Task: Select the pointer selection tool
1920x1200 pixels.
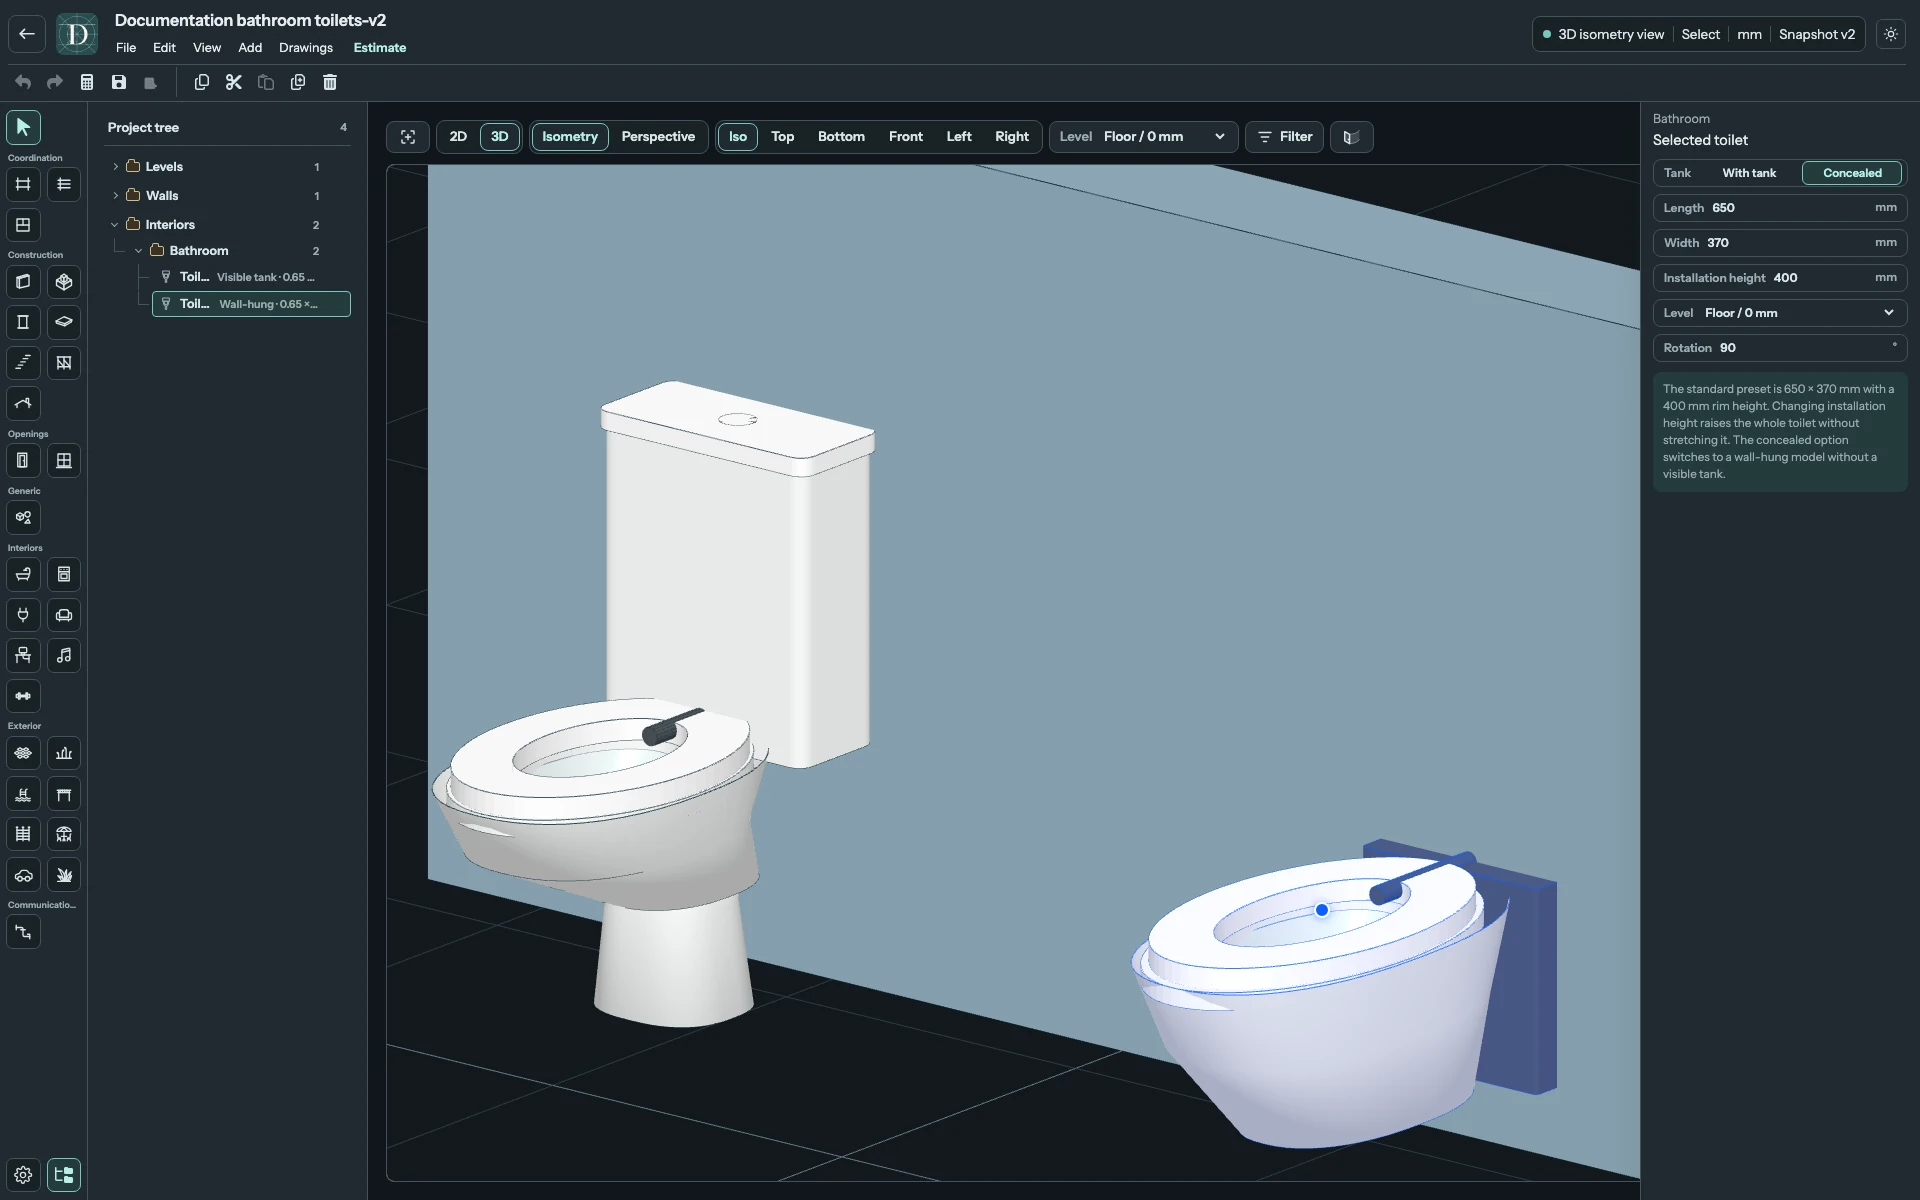Action: pyautogui.click(x=23, y=127)
